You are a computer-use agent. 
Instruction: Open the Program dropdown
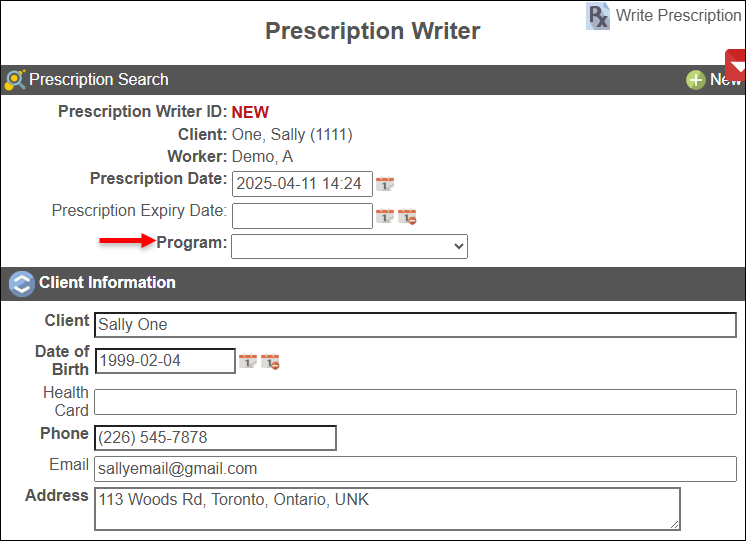point(349,246)
